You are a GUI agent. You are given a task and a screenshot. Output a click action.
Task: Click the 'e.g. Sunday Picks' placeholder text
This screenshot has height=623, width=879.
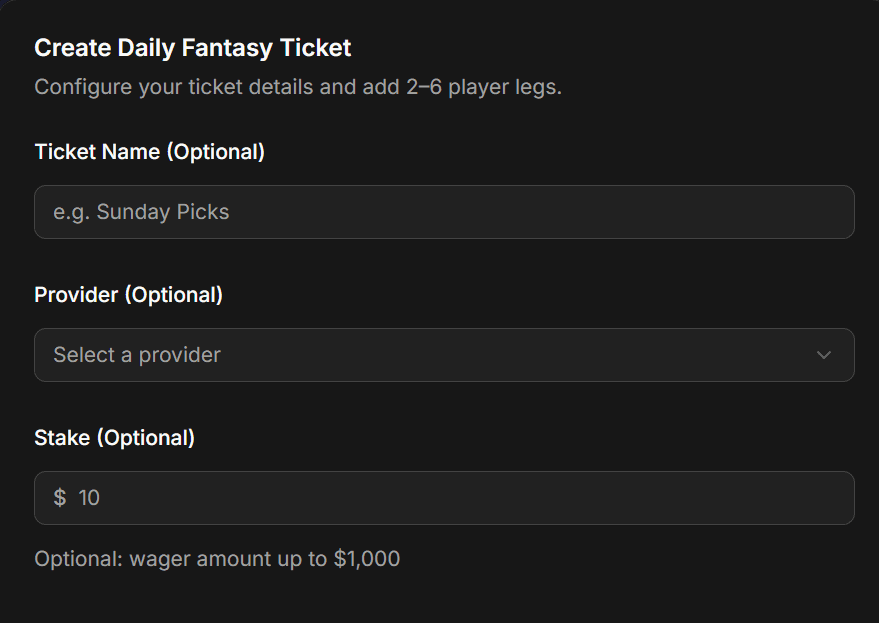pyautogui.click(x=141, y=212)
